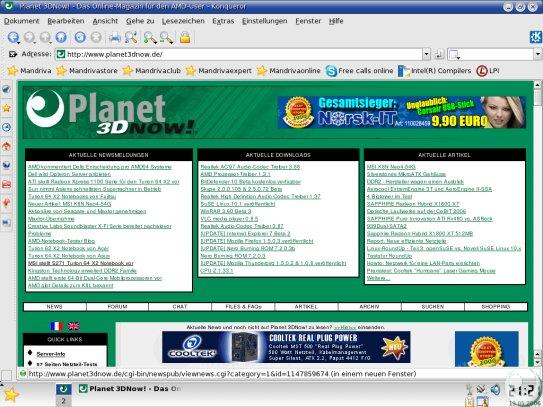Open the Back button history dropdown arrow
Viewport: 543px width, 407px height.
click(18, 42)
